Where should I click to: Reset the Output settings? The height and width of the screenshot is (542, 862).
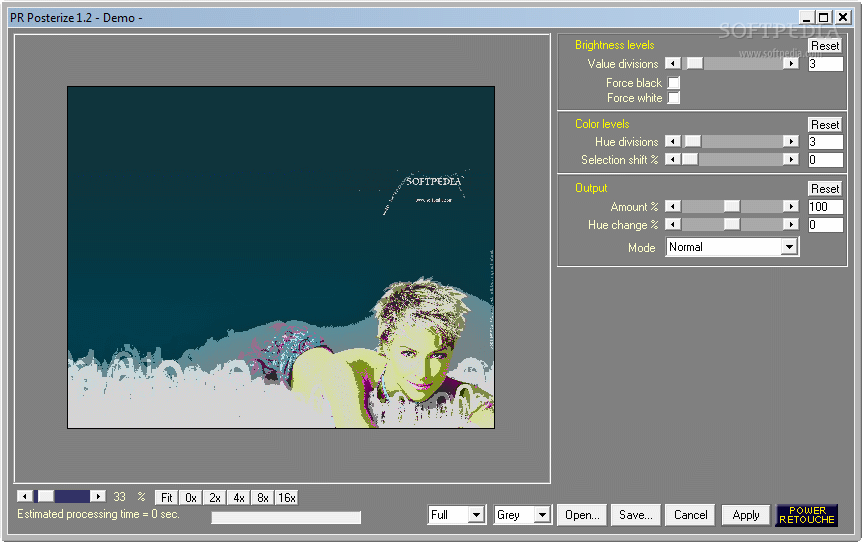click(825, 189)
